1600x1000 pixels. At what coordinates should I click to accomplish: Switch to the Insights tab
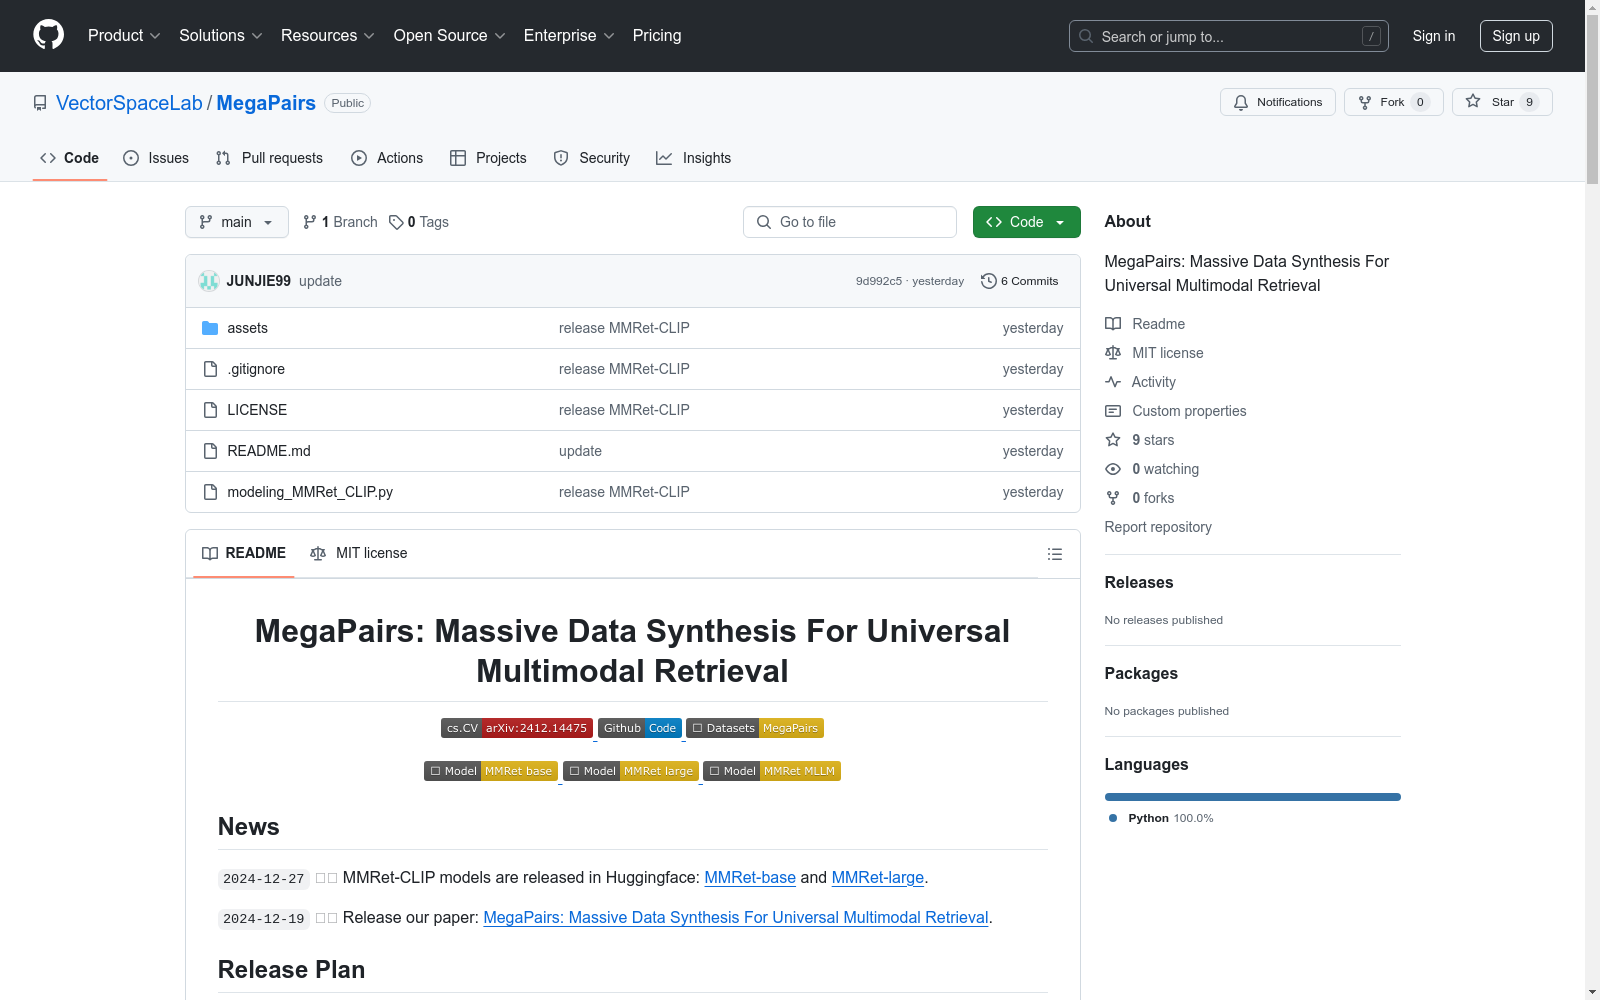(694, 158)
